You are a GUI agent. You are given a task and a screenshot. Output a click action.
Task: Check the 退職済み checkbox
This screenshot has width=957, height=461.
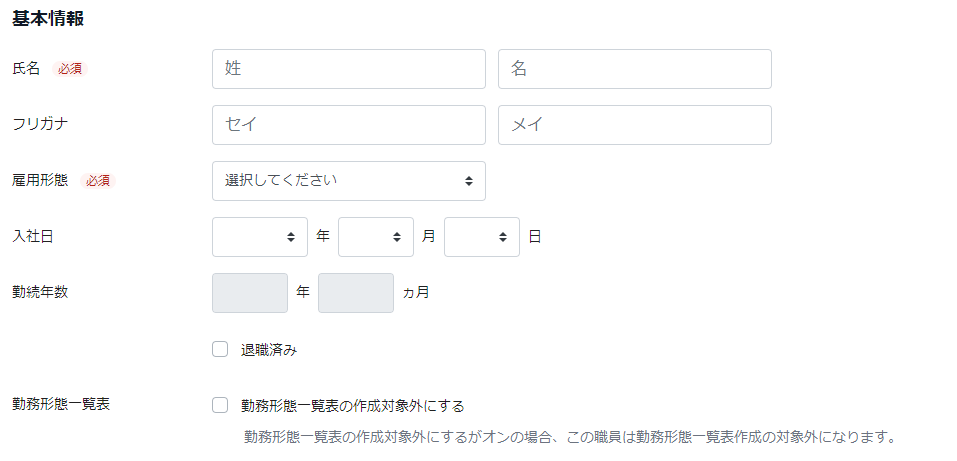(220, 349)
